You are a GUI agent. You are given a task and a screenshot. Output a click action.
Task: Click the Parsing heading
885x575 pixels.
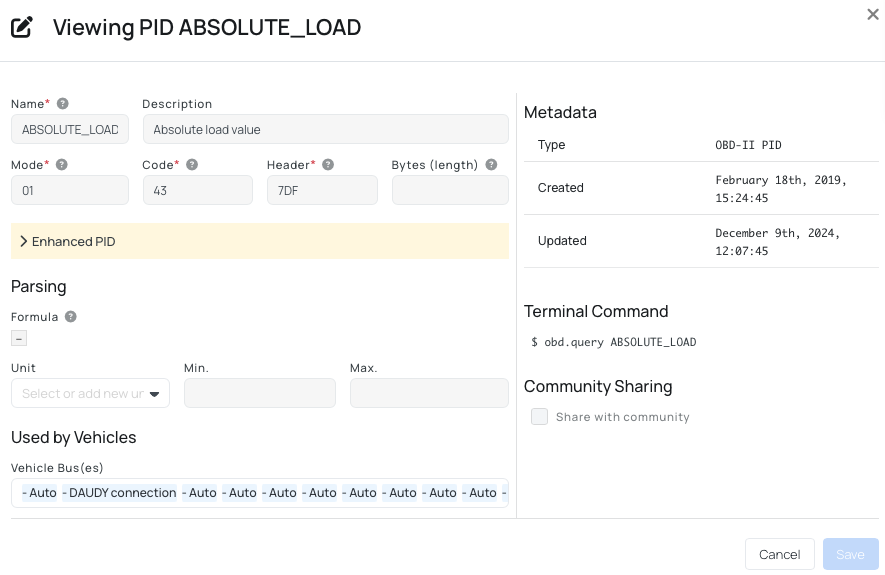click(x=38, y=287)
